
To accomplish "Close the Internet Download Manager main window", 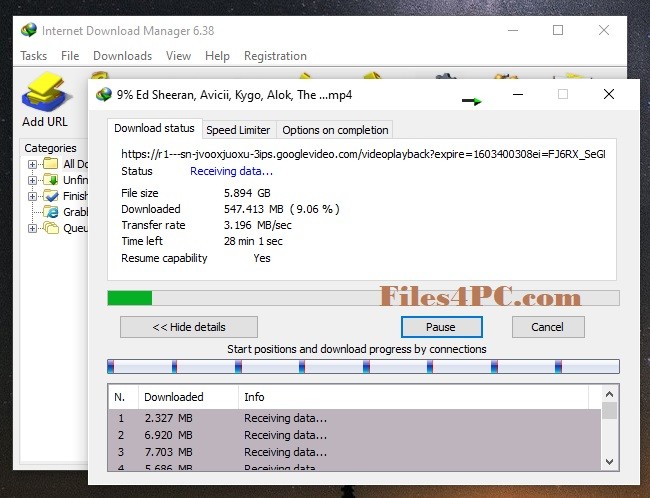I will [604, 30].
